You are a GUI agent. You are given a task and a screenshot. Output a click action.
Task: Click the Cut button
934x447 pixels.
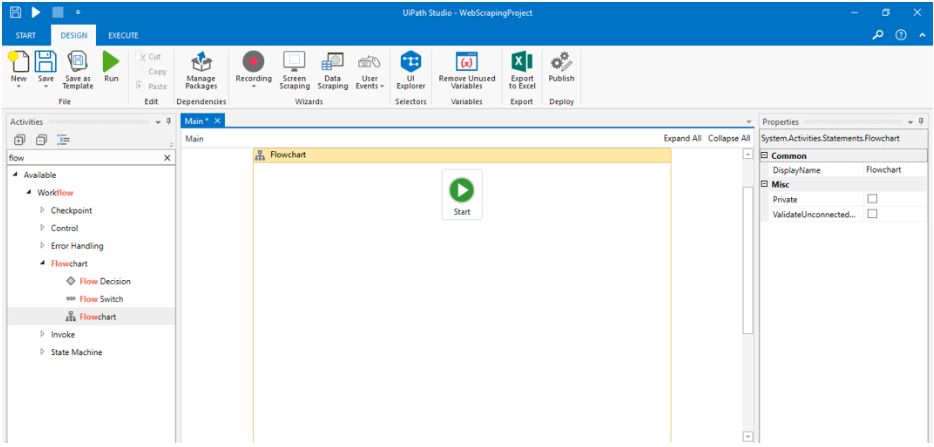(x=150, y=57)
